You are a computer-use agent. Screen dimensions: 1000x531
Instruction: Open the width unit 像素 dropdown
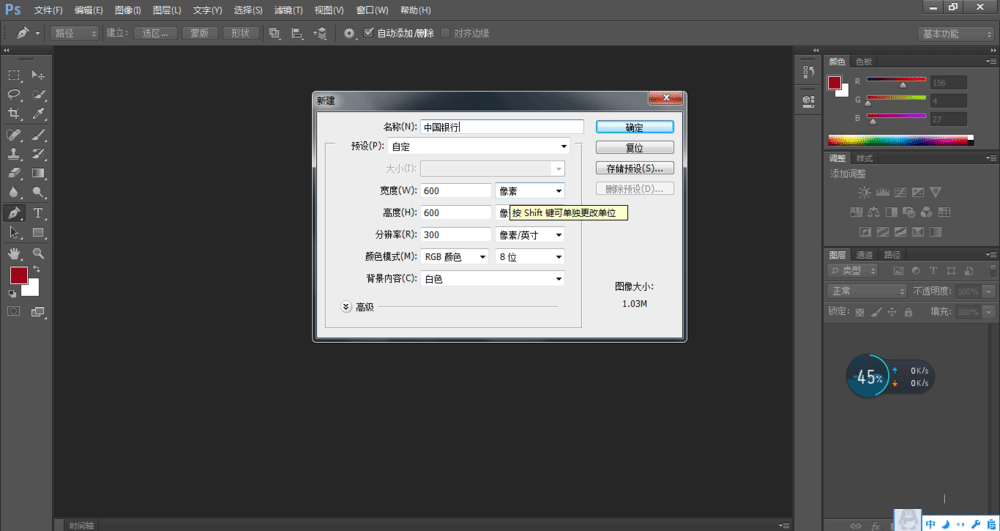[x=530, y=191]
